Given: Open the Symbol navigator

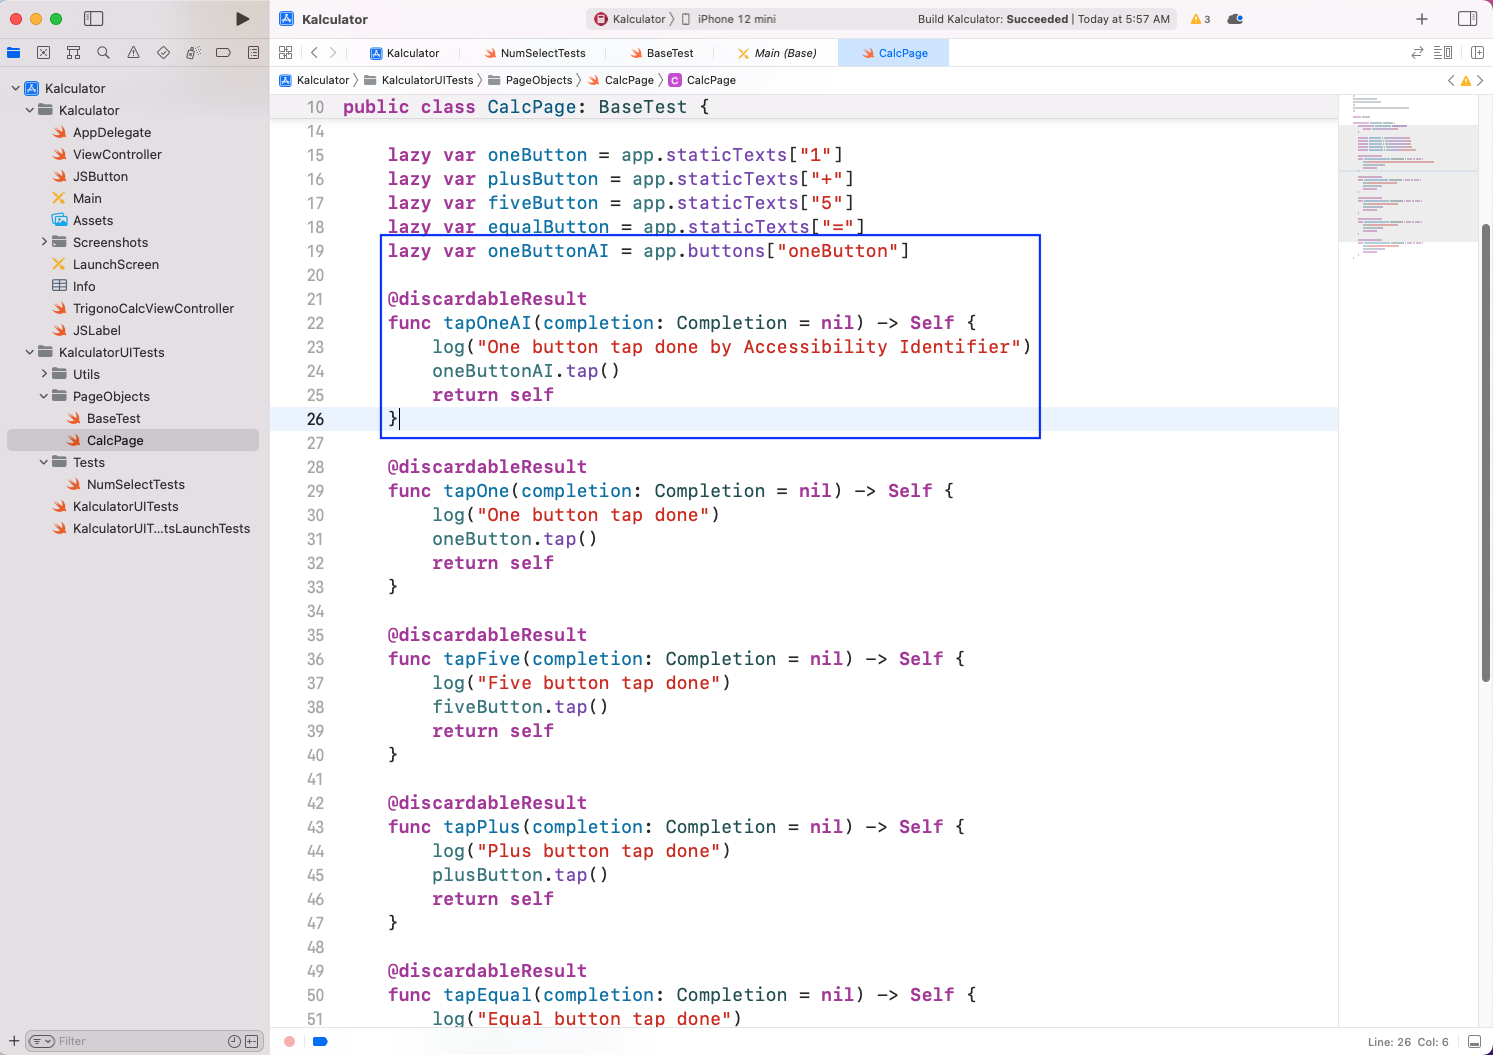Looking at the screenshot, I should point(73,53).
